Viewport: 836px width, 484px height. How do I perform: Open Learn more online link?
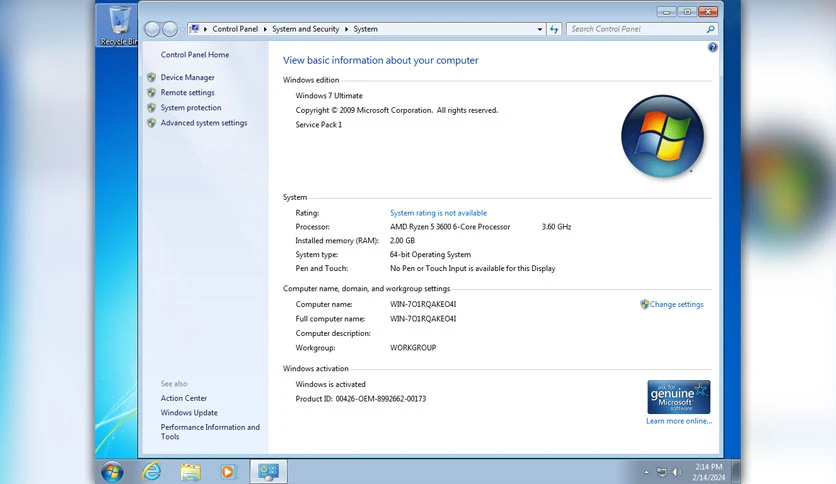(x=679, y=421)
